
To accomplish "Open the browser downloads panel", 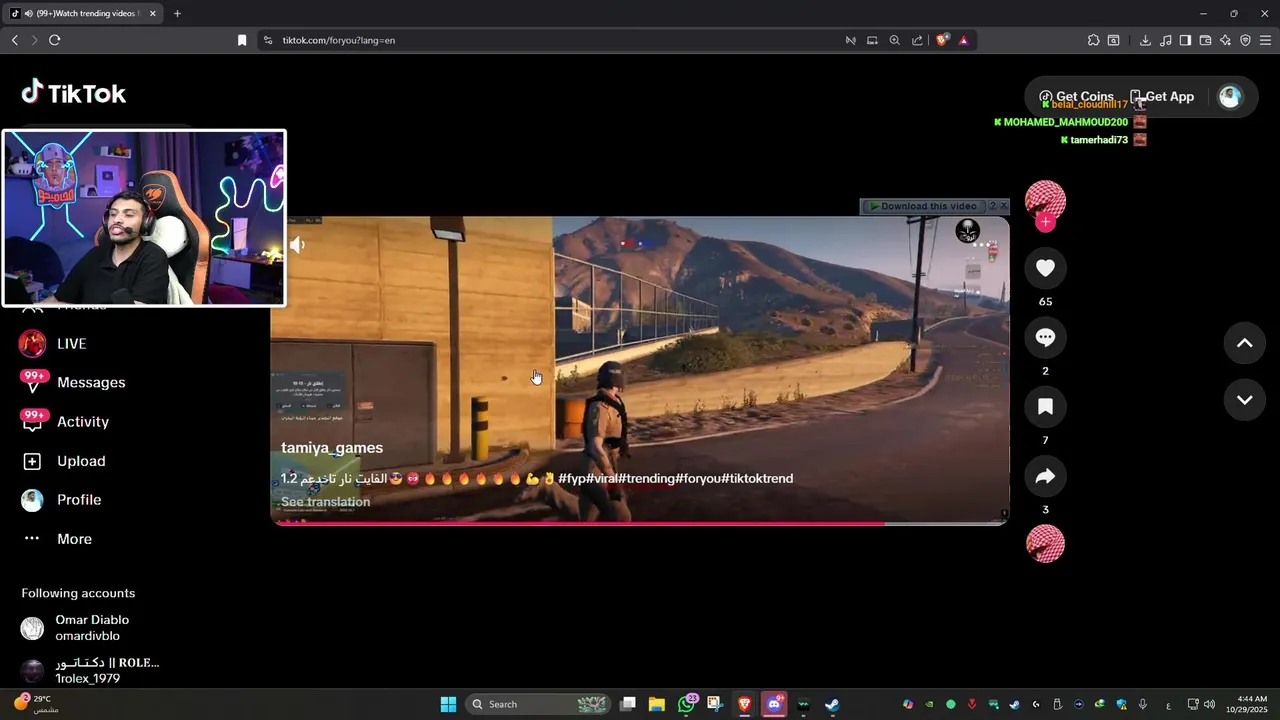I will (x=1145, y=40).
